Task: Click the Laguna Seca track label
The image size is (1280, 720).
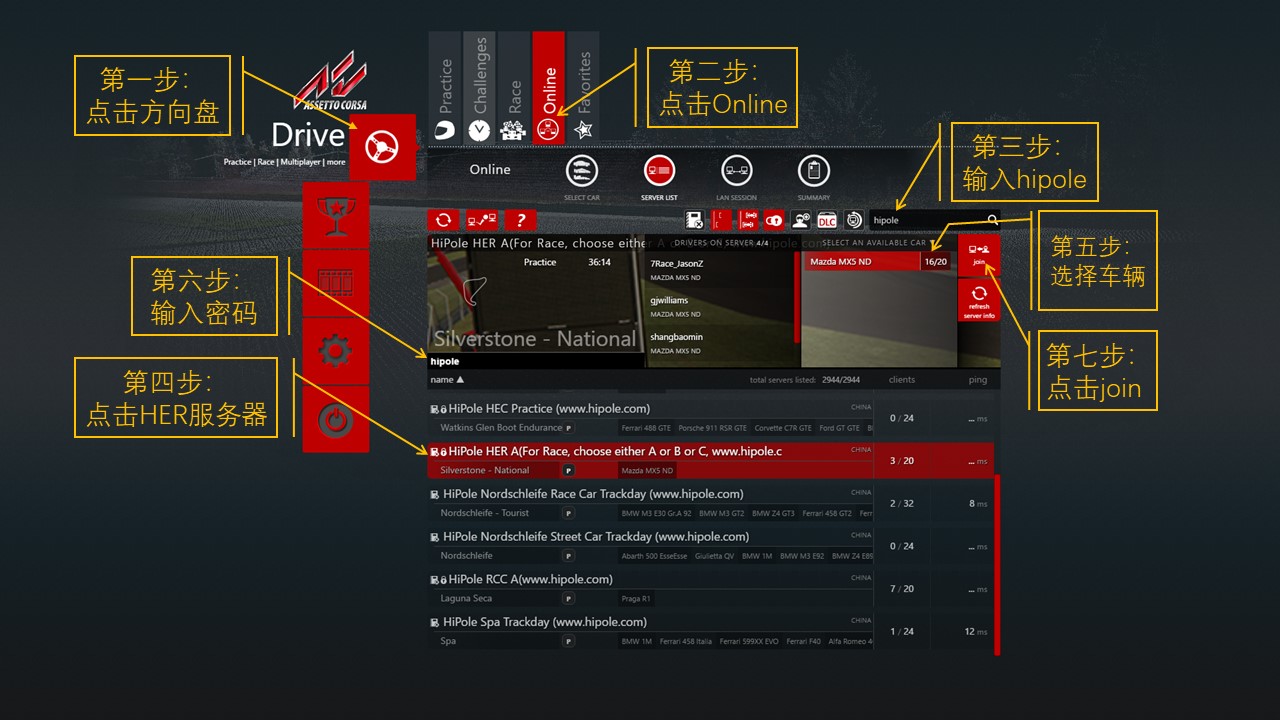Action: [466, 599]
